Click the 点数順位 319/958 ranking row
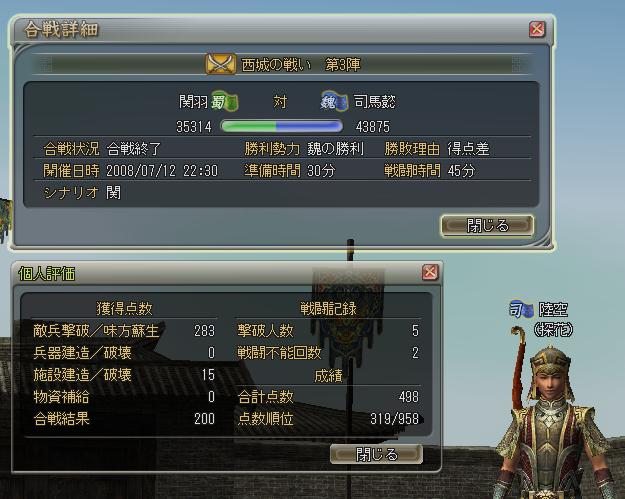Image resolution: width=625 pixels, height=499 pixels. point(328,419)
